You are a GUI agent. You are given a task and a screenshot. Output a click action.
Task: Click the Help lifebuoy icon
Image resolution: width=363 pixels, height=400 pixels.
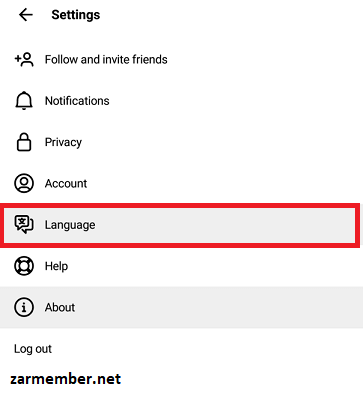coord(24,266)
